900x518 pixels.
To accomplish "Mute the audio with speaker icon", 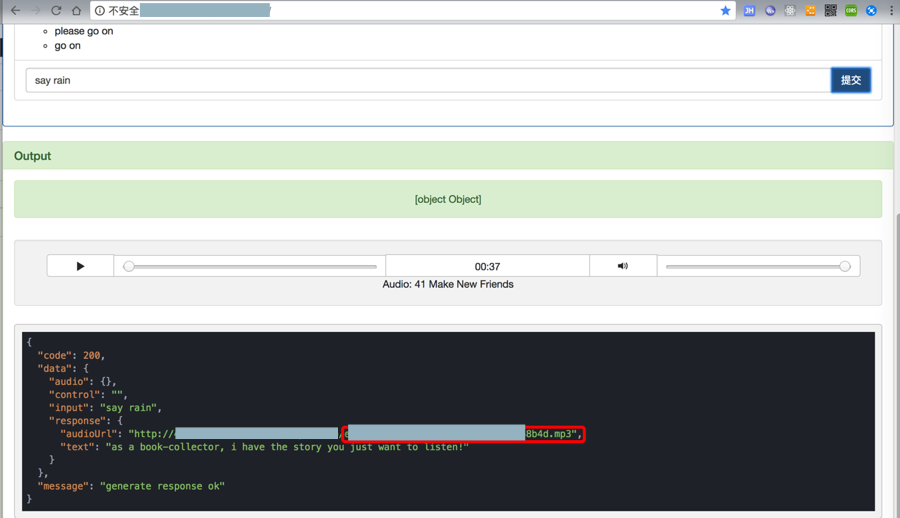I will tap(623, 266).
